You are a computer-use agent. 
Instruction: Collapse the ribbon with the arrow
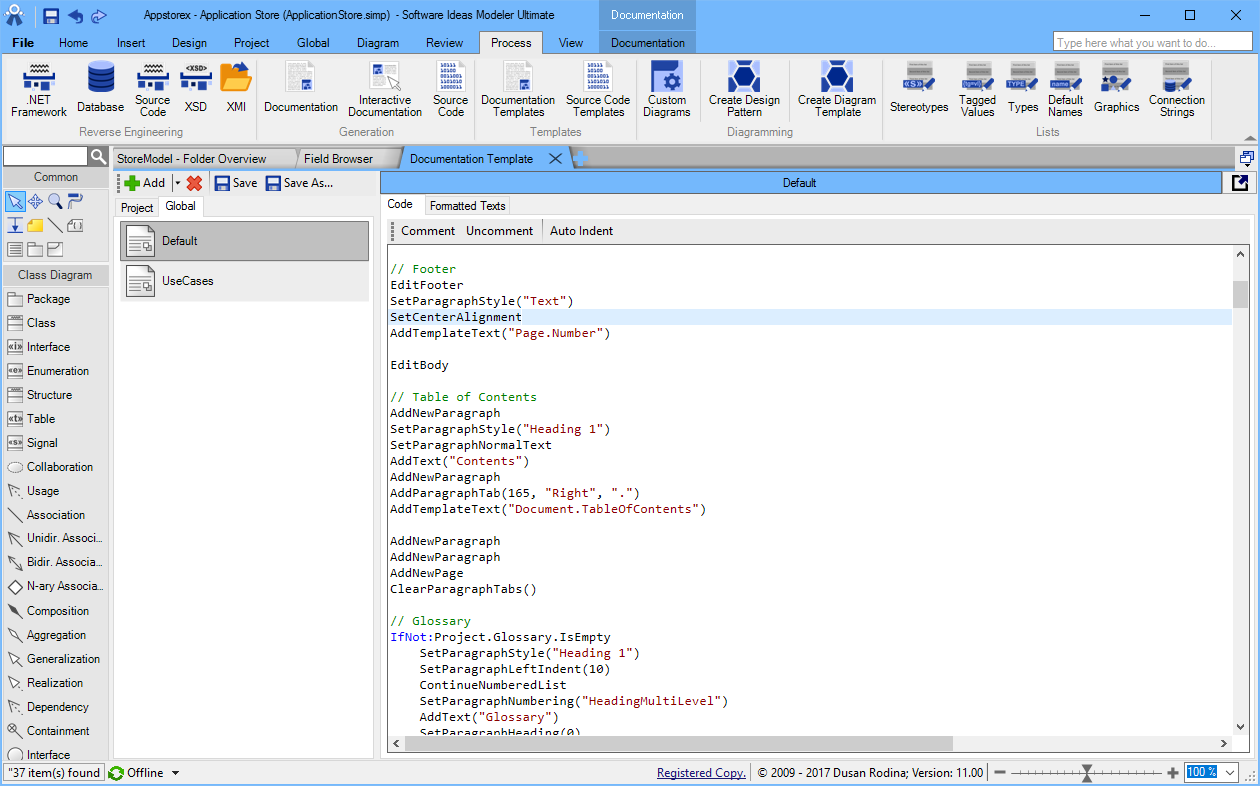1249,138
